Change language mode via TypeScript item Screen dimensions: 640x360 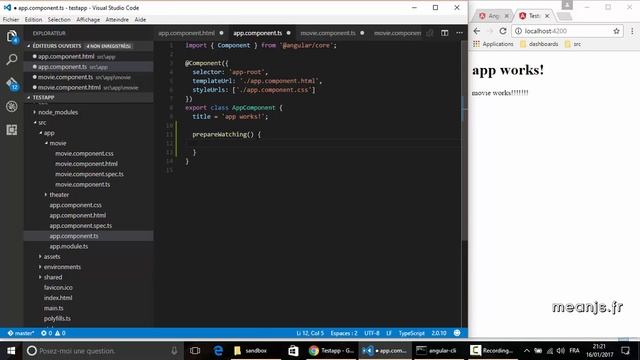click(x=411, y=333)
